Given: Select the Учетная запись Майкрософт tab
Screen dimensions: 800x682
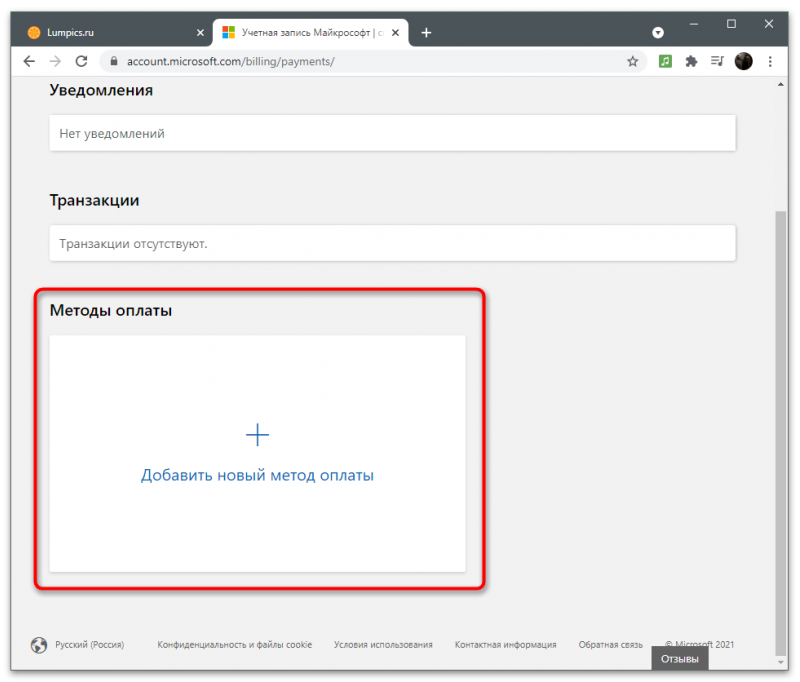Looking at the screenshot, I should pyautogui.click(x=310, y=33).
